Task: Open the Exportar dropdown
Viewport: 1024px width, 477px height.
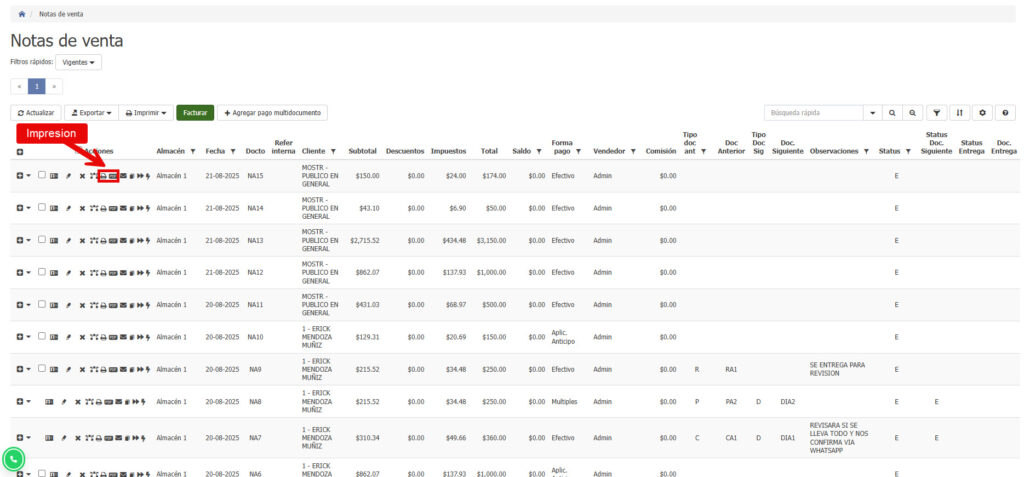Action: click(x=91, y=113)
